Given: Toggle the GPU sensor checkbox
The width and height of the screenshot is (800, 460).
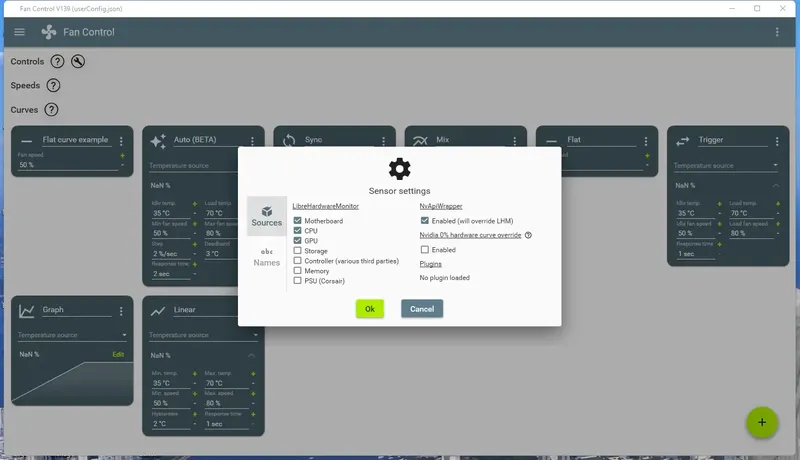Looking at the screenshot, I should tap(297, 240).
